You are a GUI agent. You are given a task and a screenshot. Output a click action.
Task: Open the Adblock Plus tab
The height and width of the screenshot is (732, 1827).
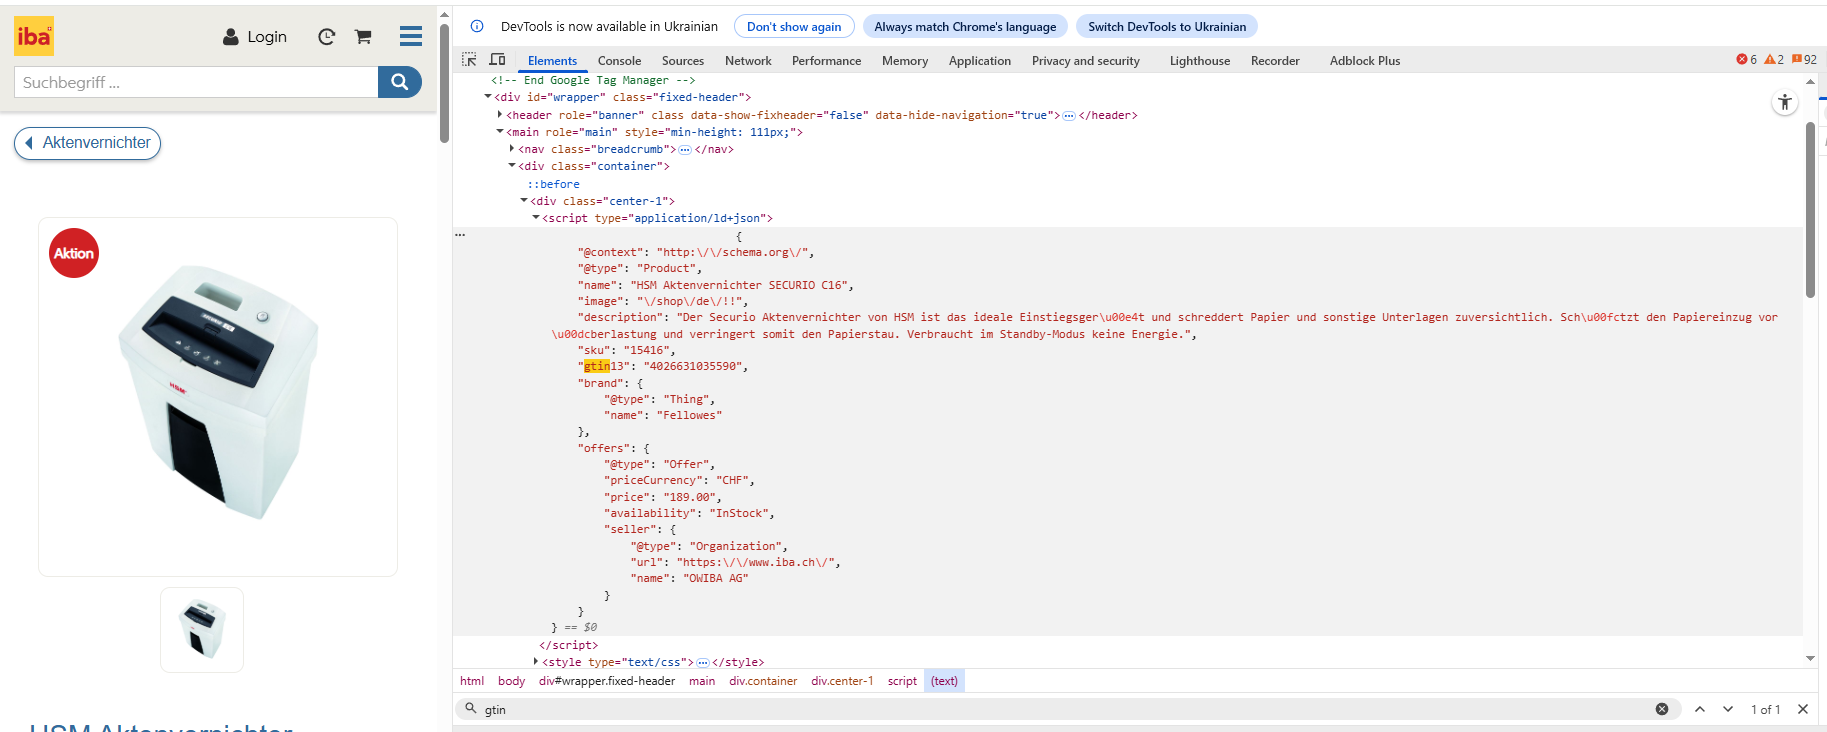[1365, 61]
